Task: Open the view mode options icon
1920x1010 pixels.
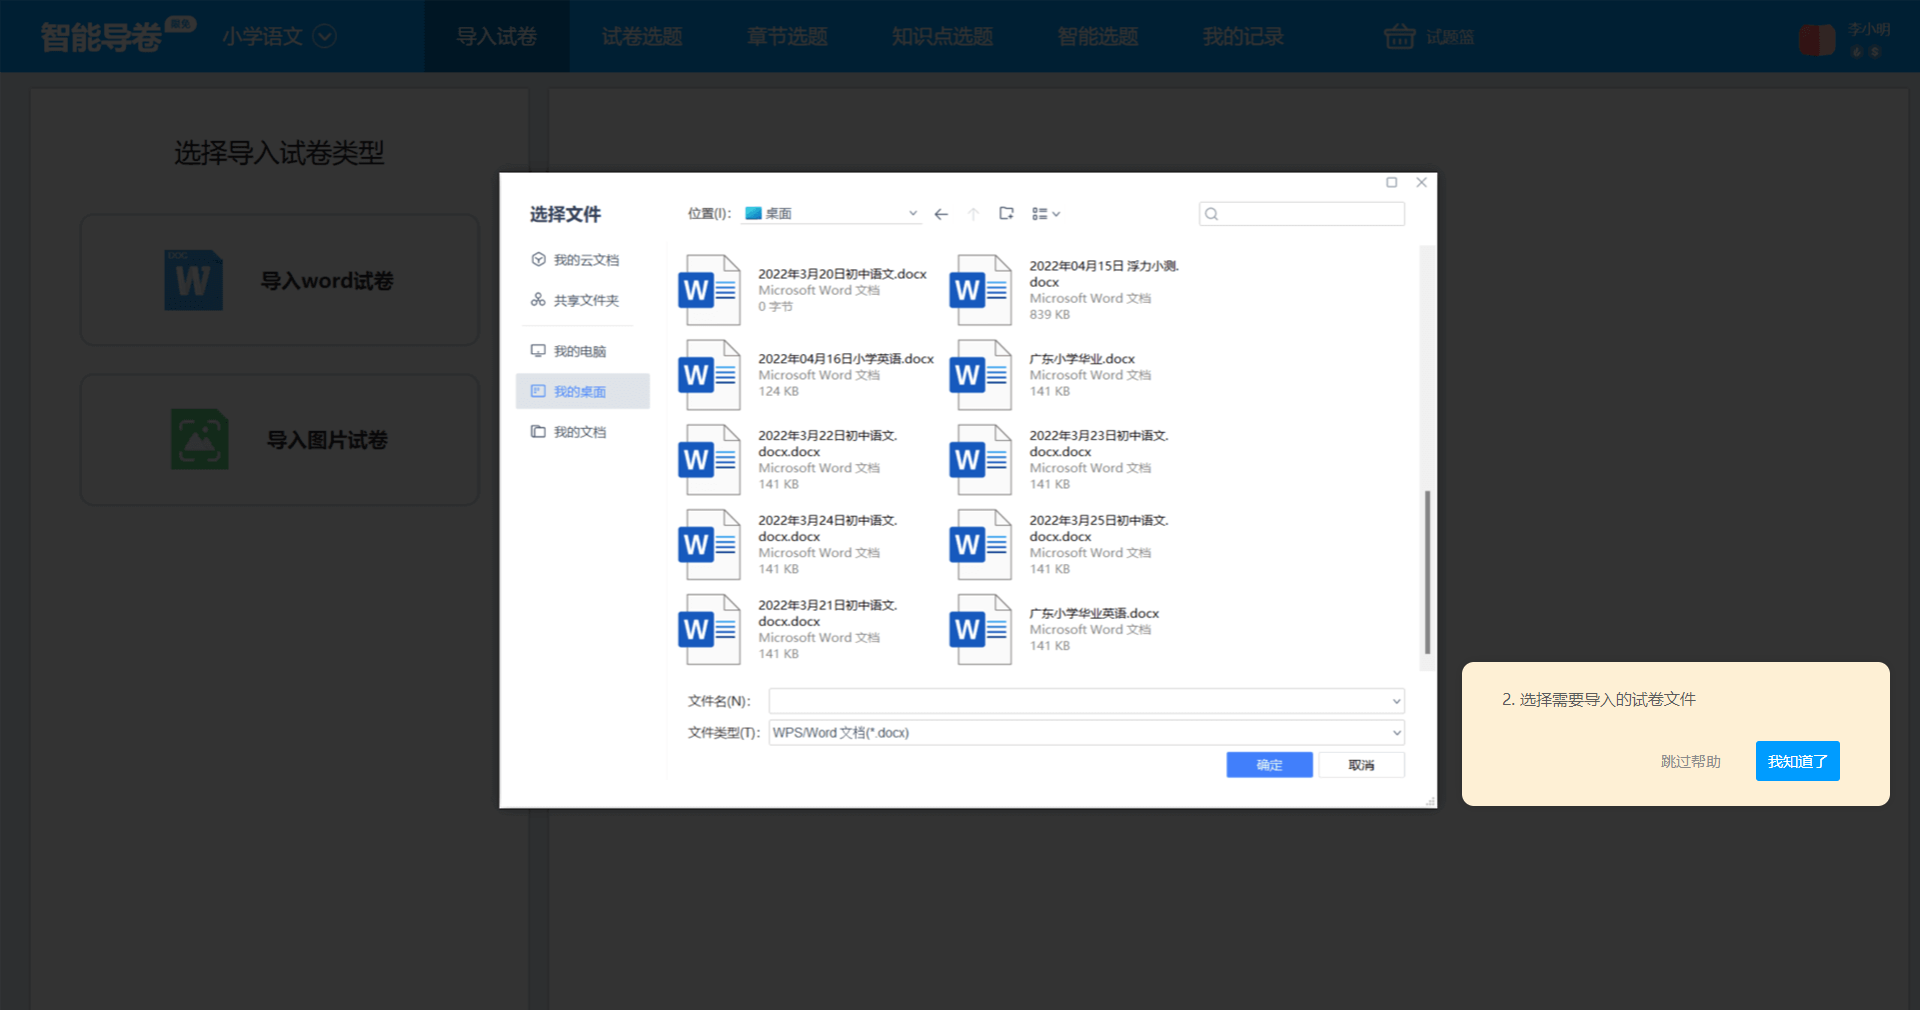Action: tap(1045, 214)
